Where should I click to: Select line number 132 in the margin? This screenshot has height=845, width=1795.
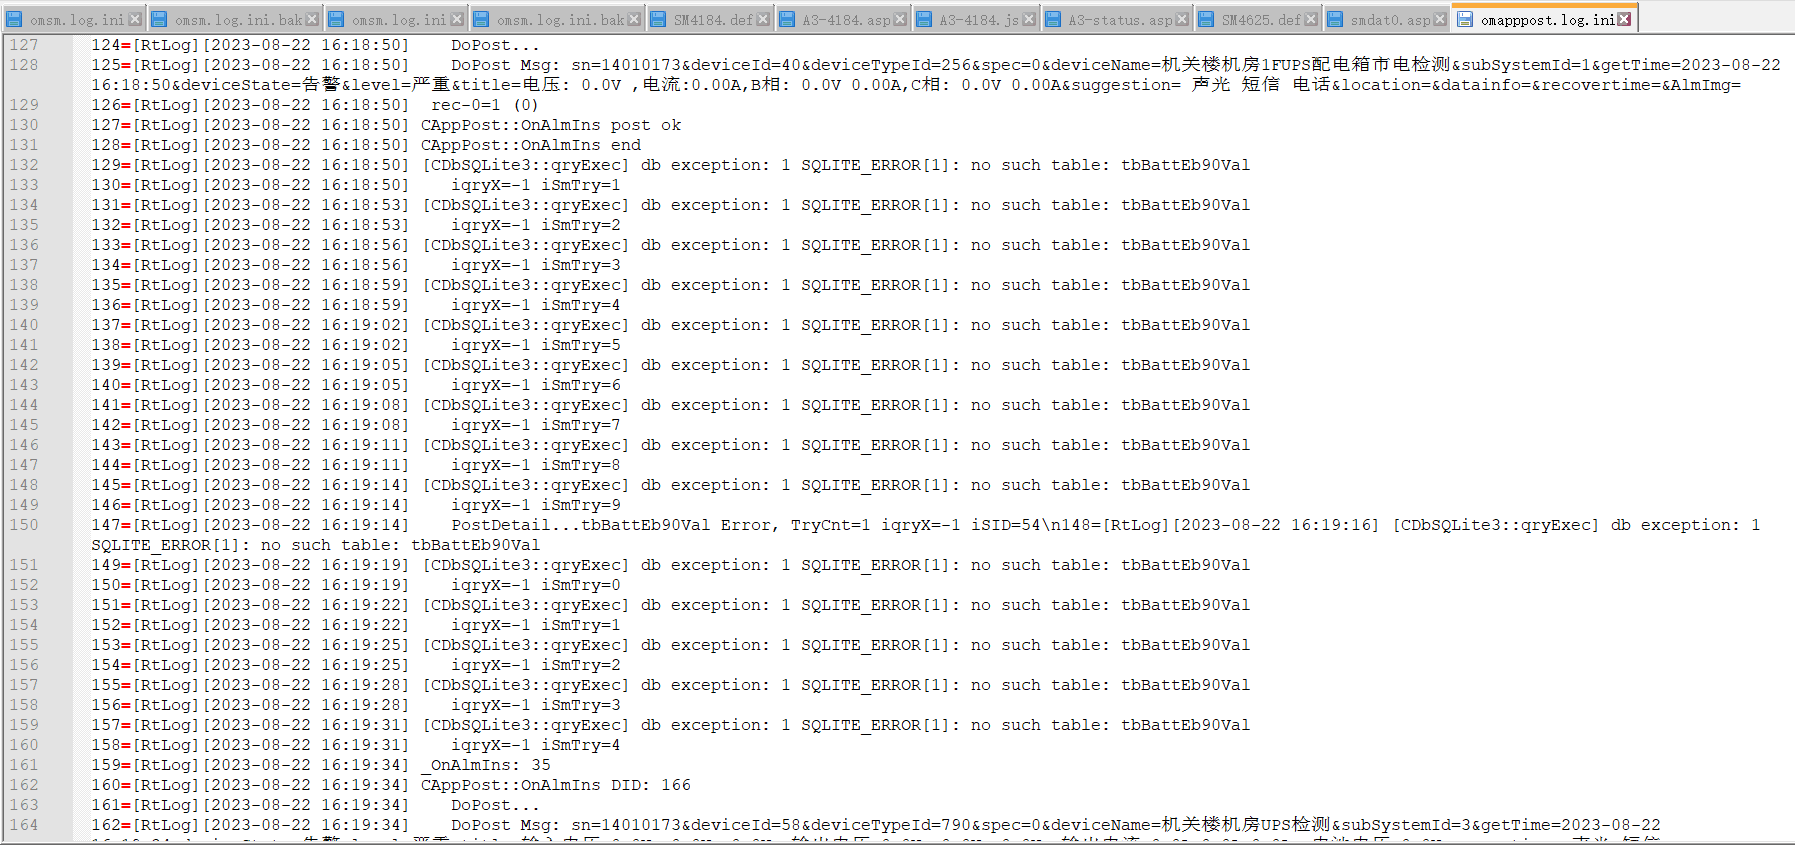[x=24, y=165]
